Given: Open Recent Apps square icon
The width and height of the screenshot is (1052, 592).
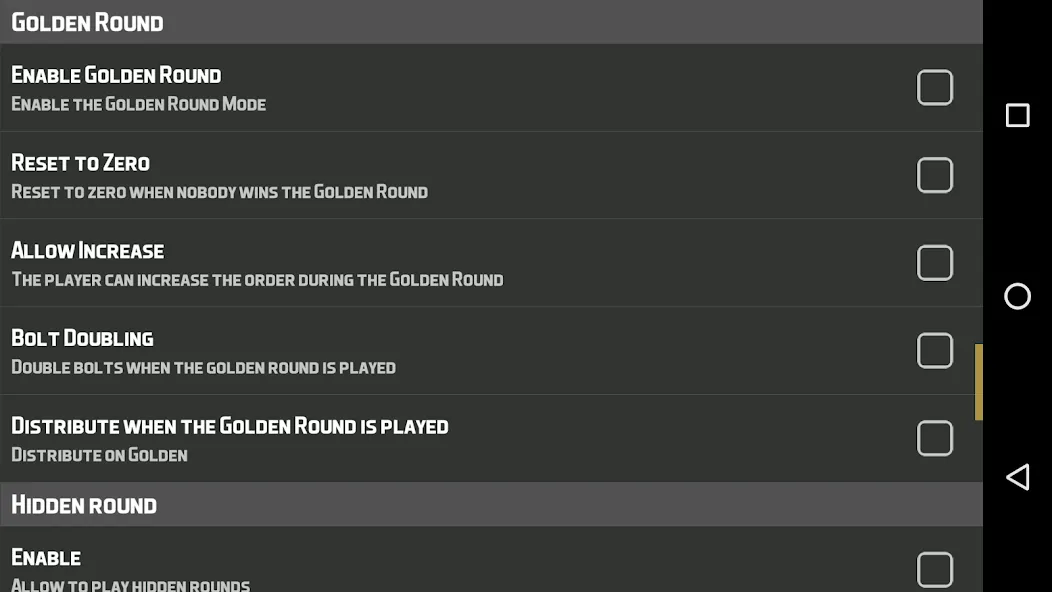Looking at the screenshot, I should click(x=1017, y=115).
